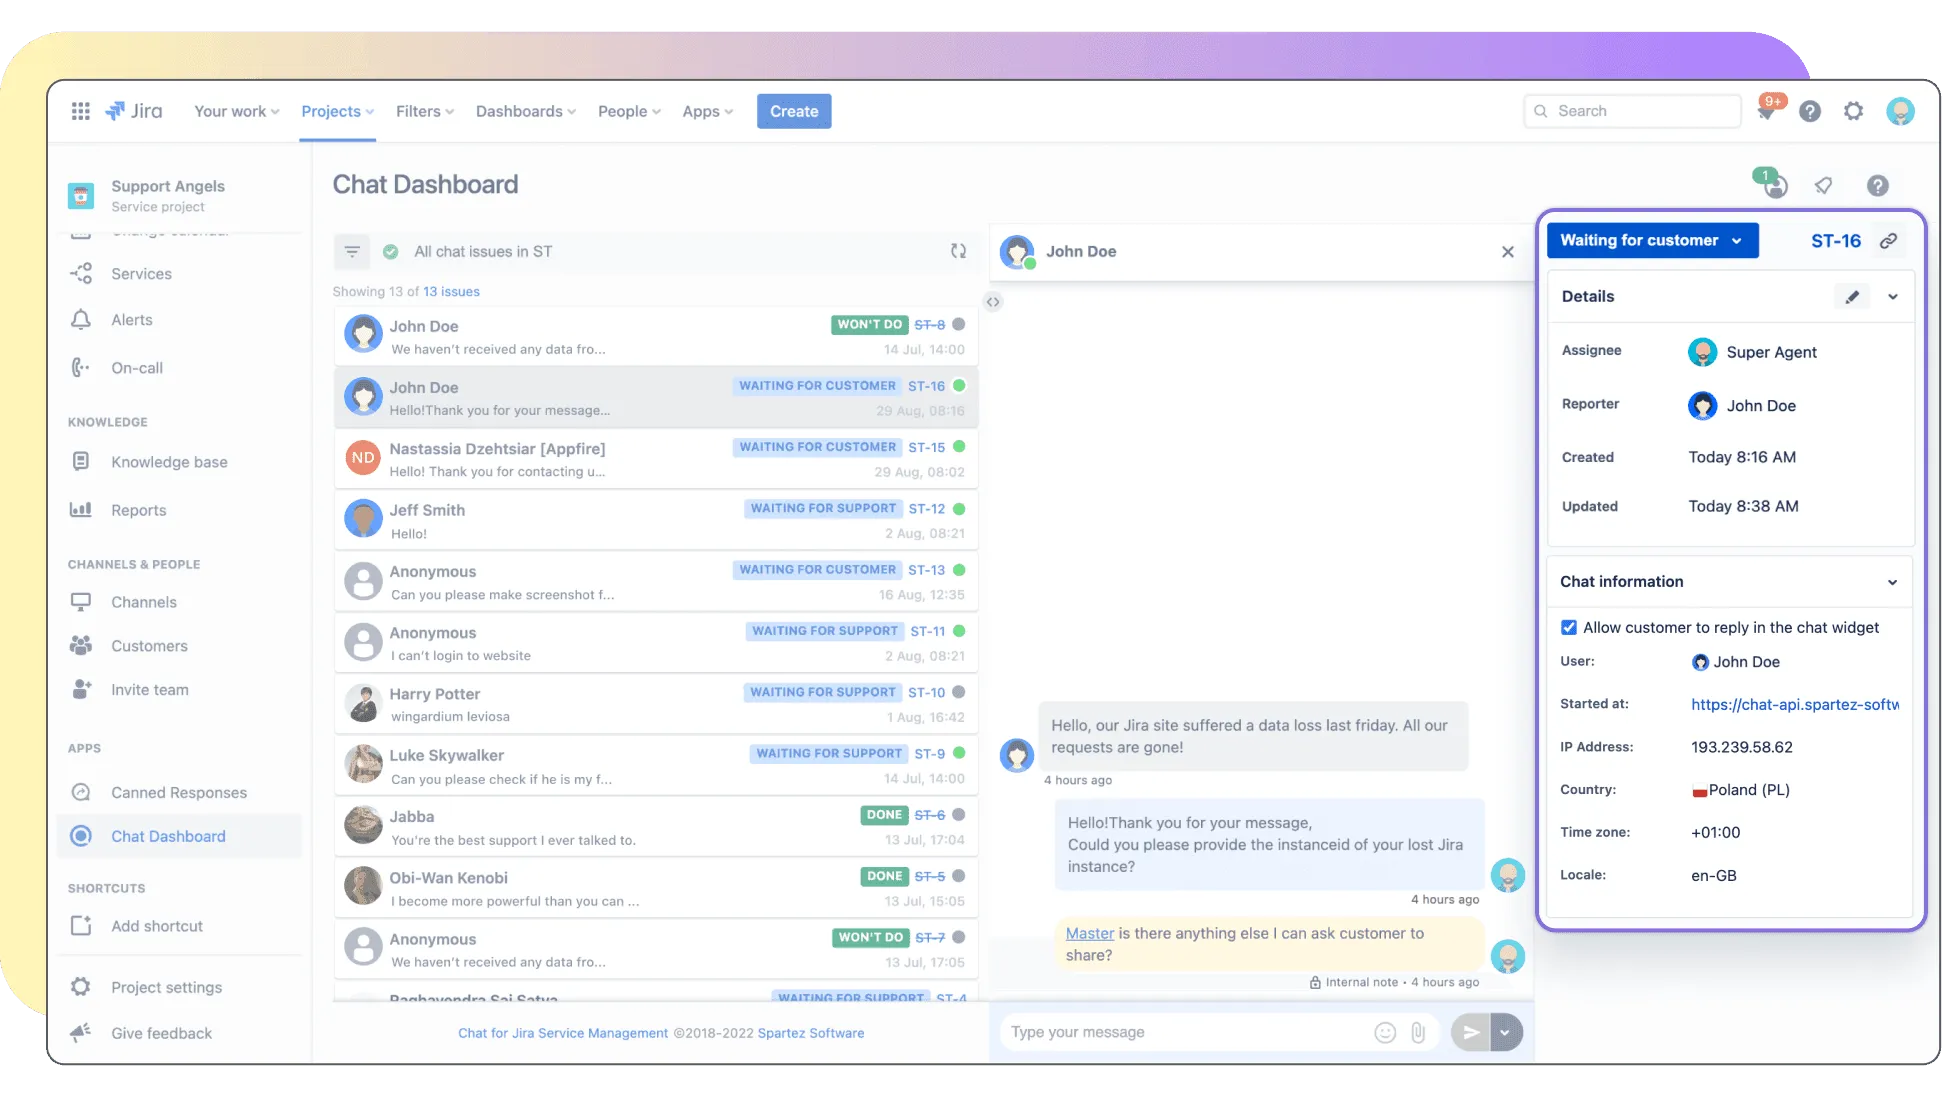Open the Waiting for customer status dropdown

[x=1652, y=241]
